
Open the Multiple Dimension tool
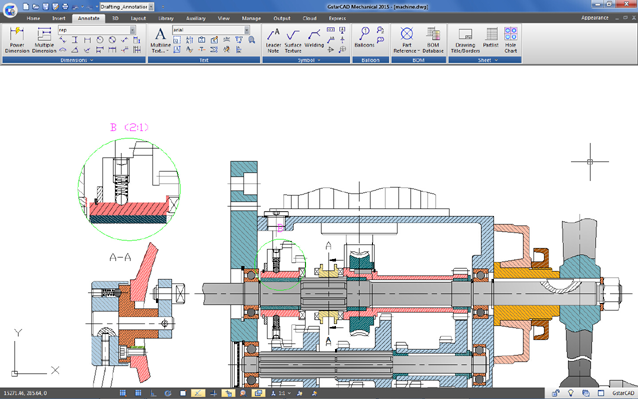pos(44,39)
